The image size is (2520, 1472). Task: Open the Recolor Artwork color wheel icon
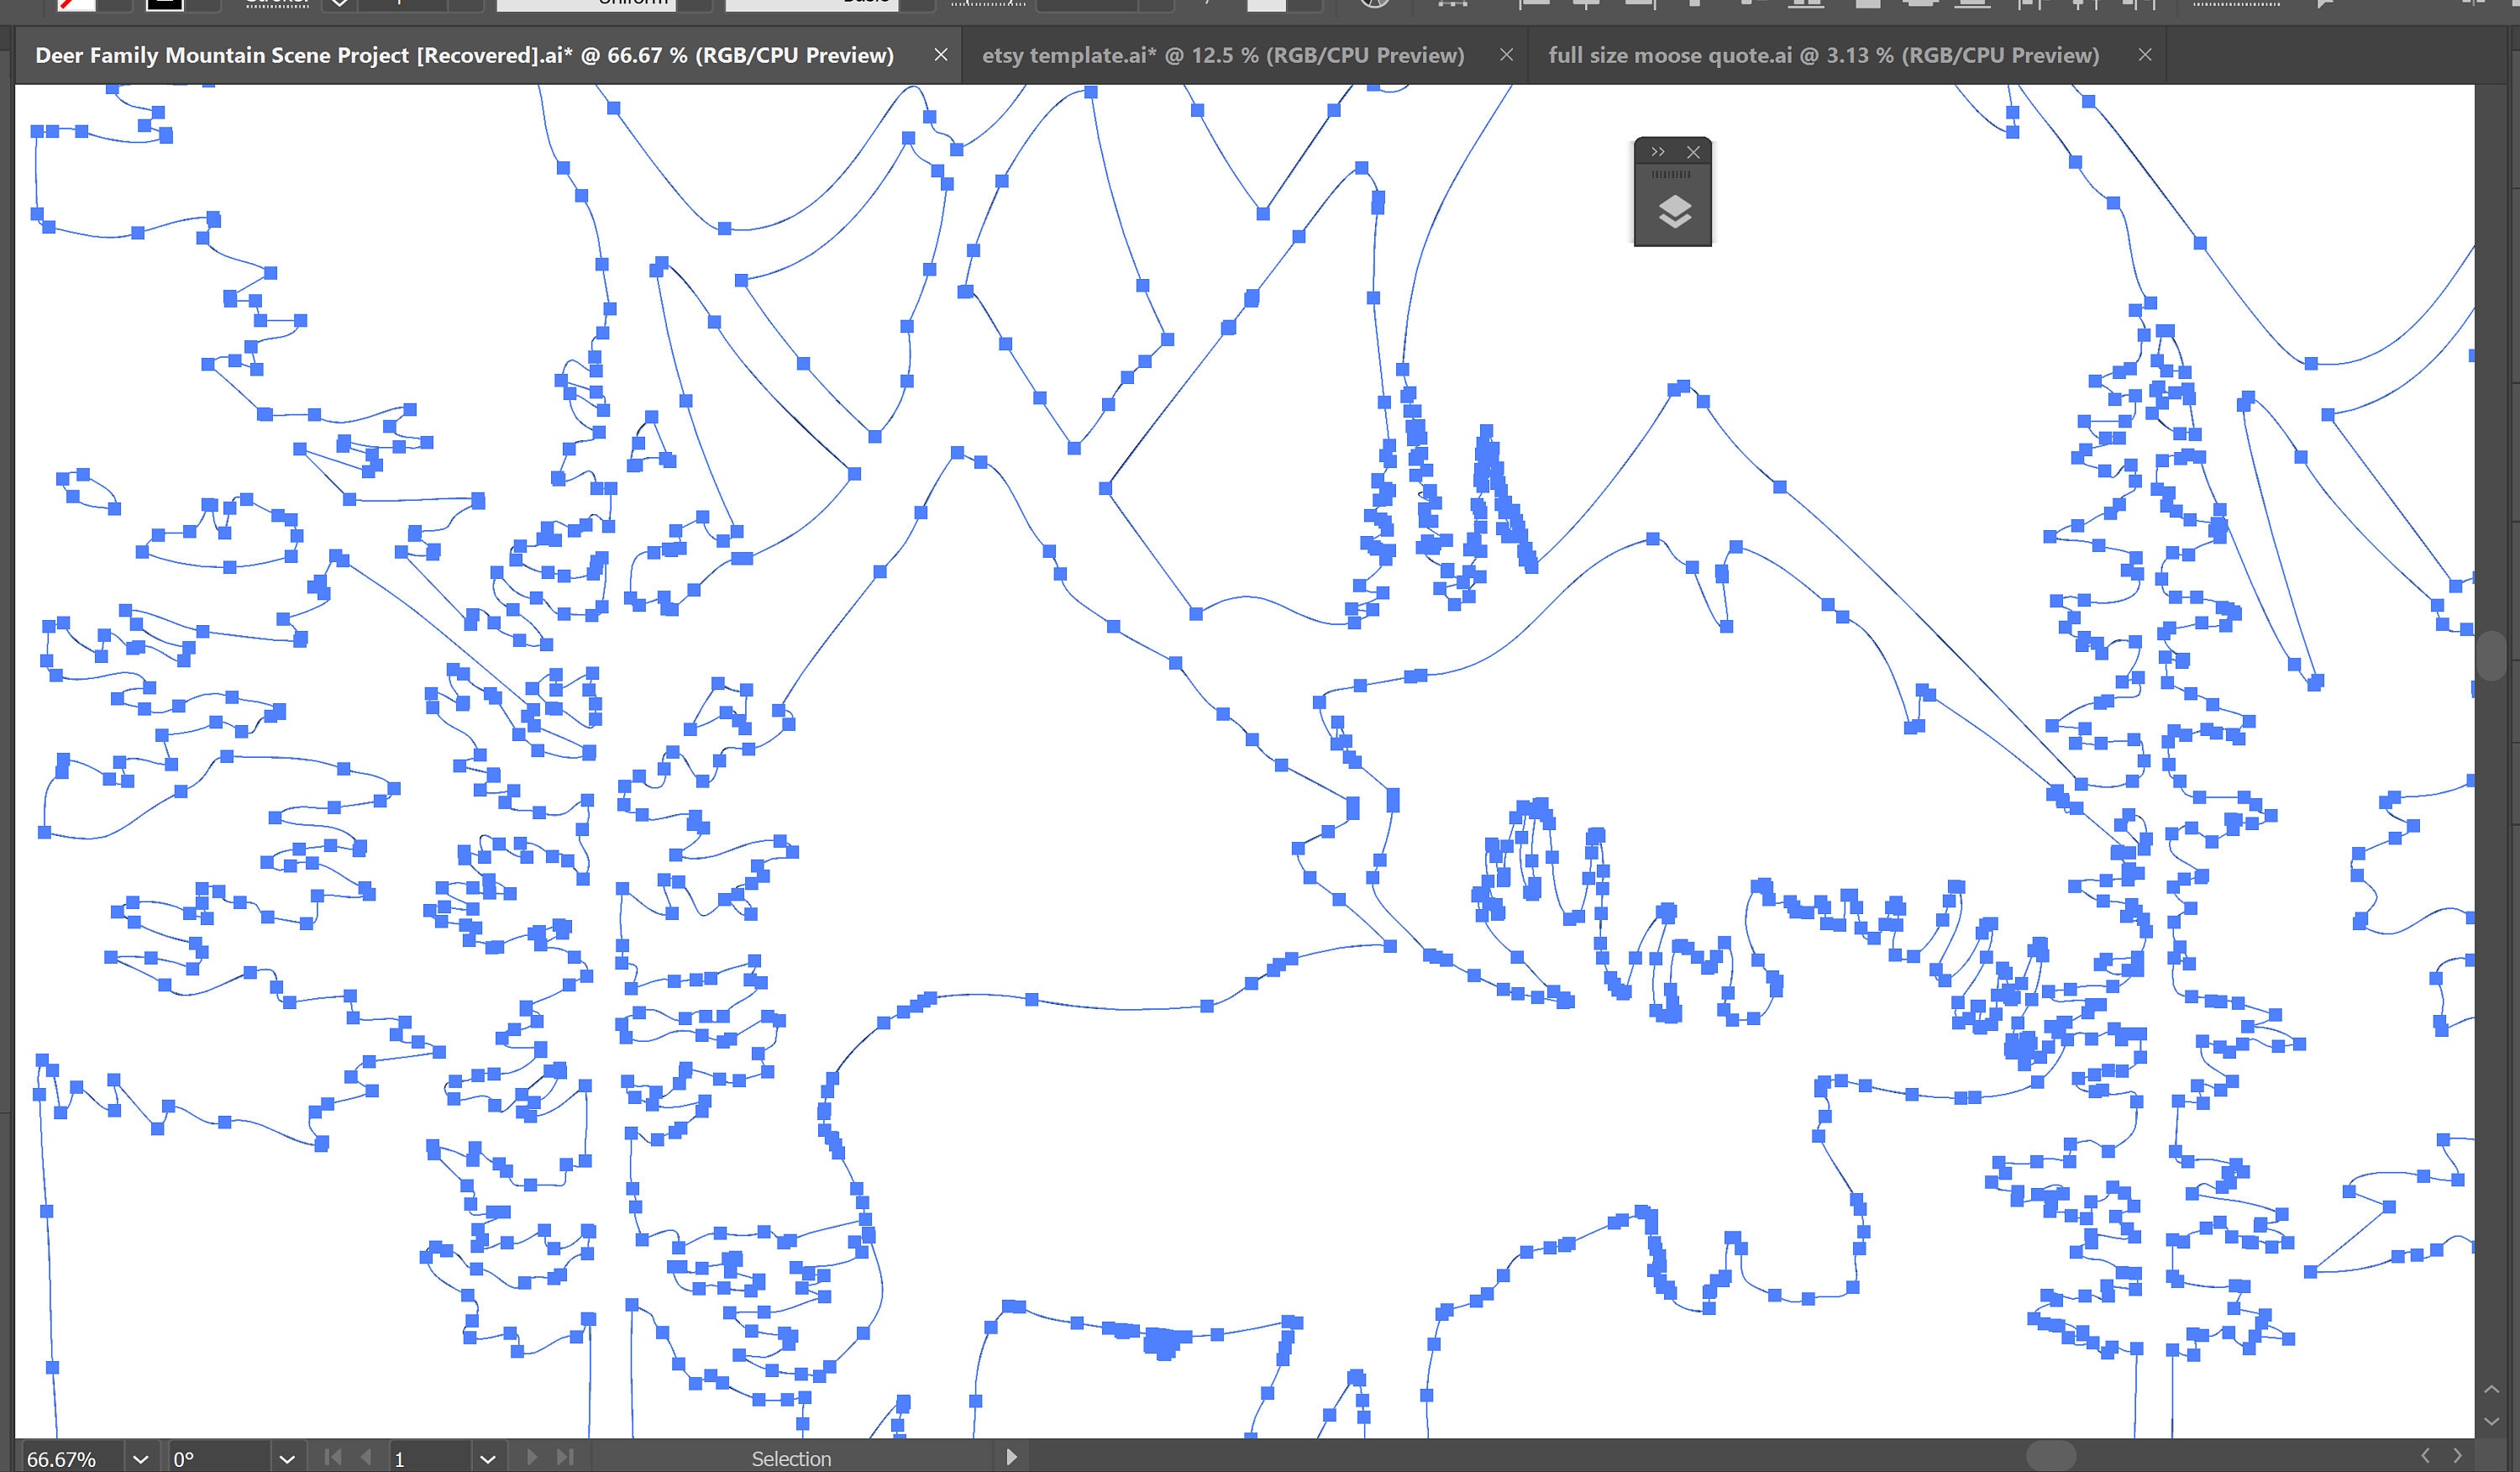[1374, 5]
